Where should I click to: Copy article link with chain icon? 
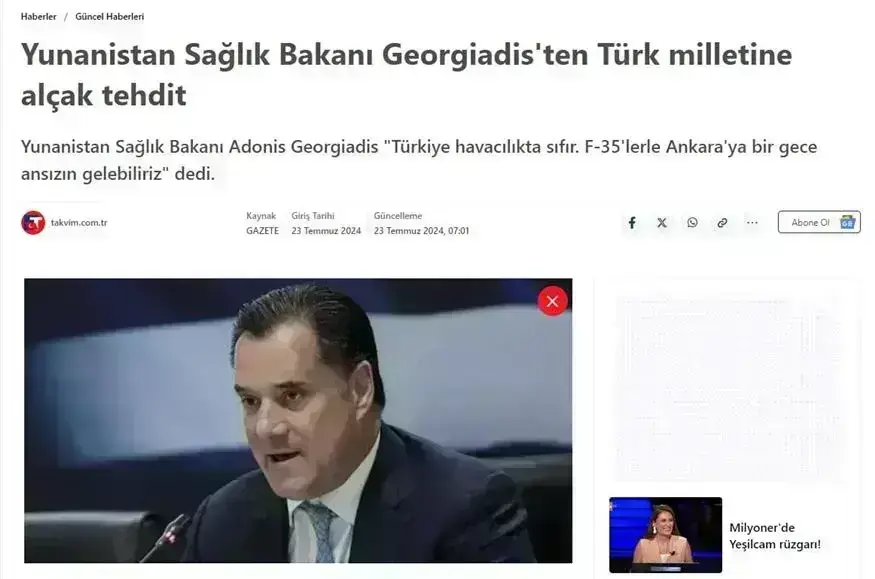pyautogui.click(x=722, y=223)
